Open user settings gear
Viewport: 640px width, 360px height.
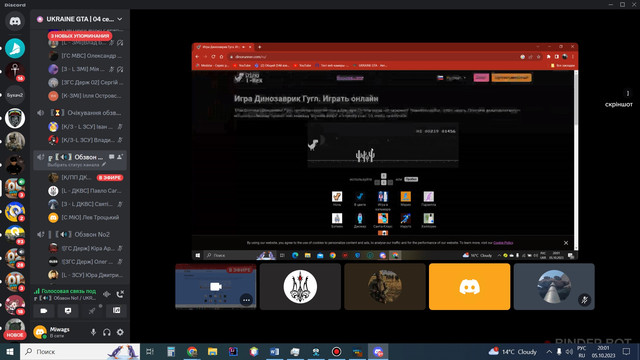click(120, 332)
